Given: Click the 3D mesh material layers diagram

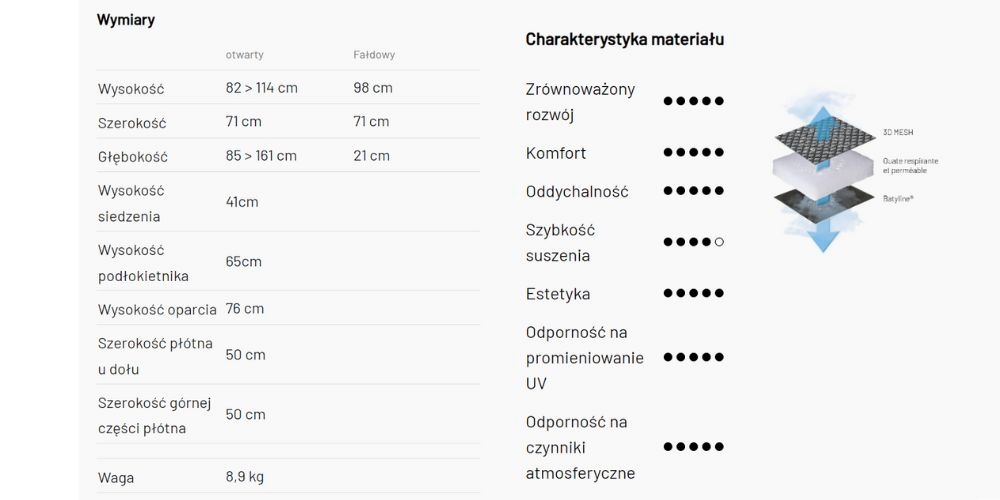Looking at the screenshot, I should coord(855,170).
